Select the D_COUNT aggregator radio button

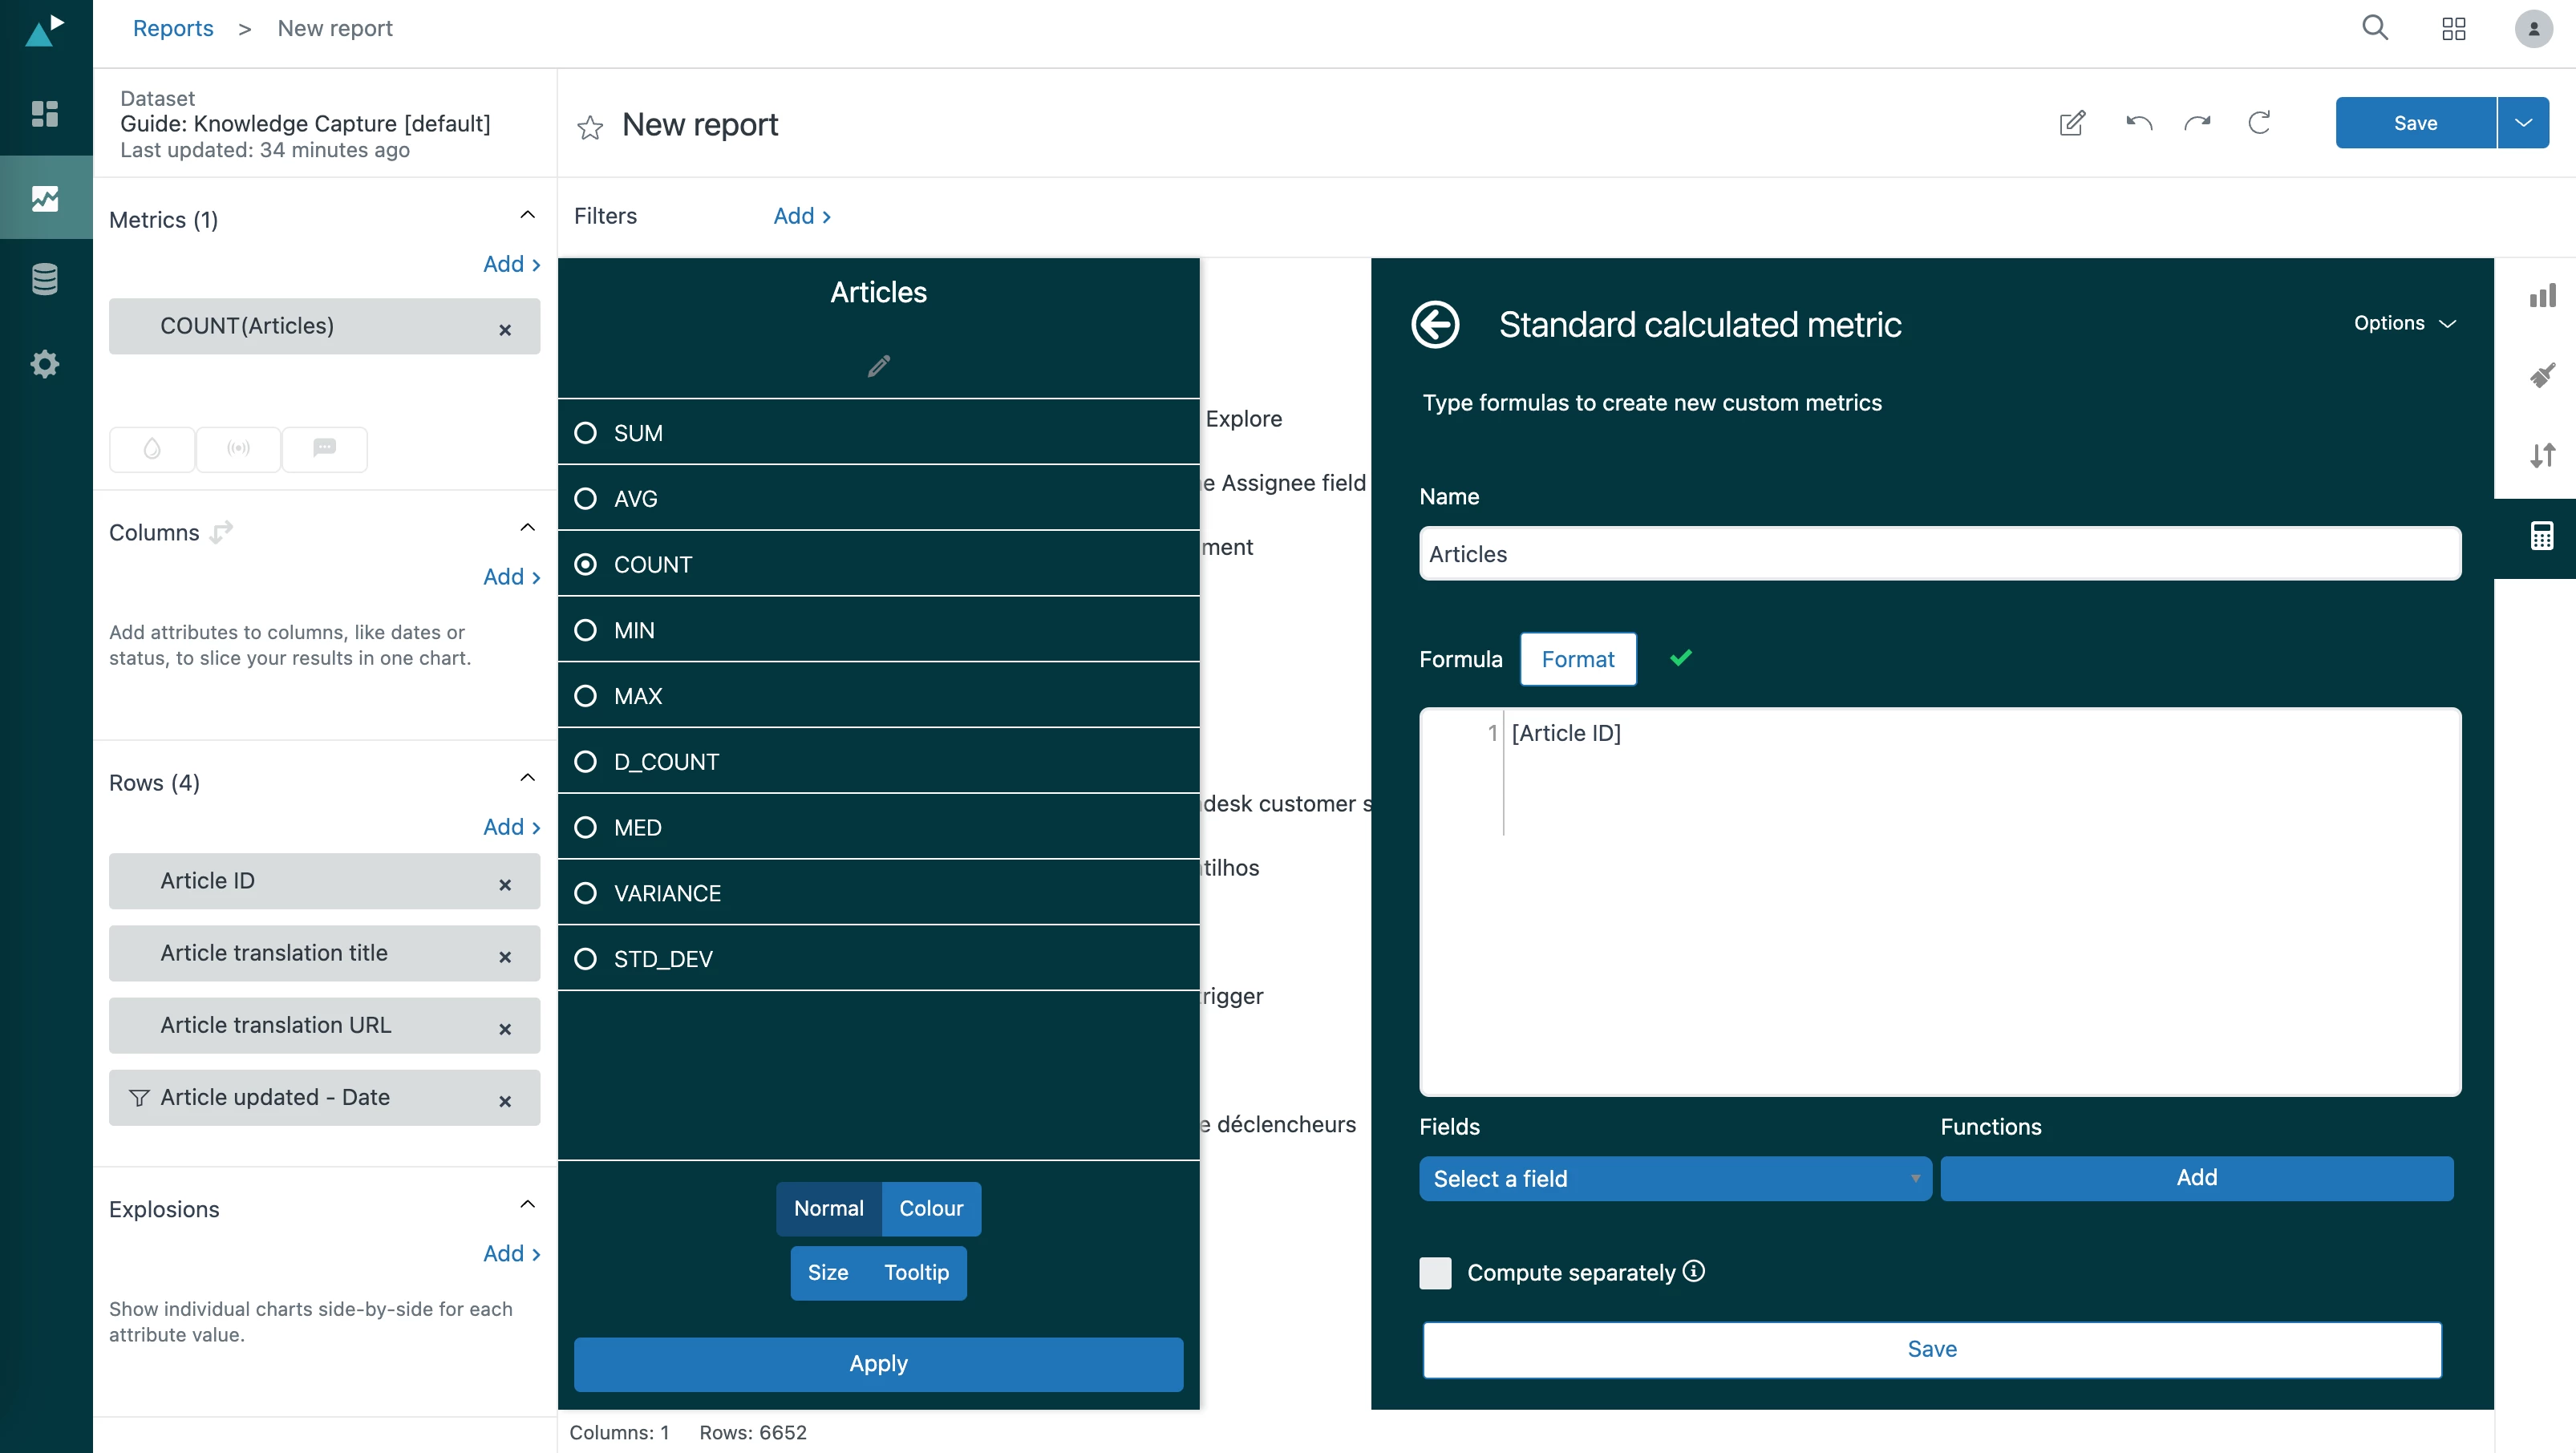pyautogui.click(x=586, y=762)
